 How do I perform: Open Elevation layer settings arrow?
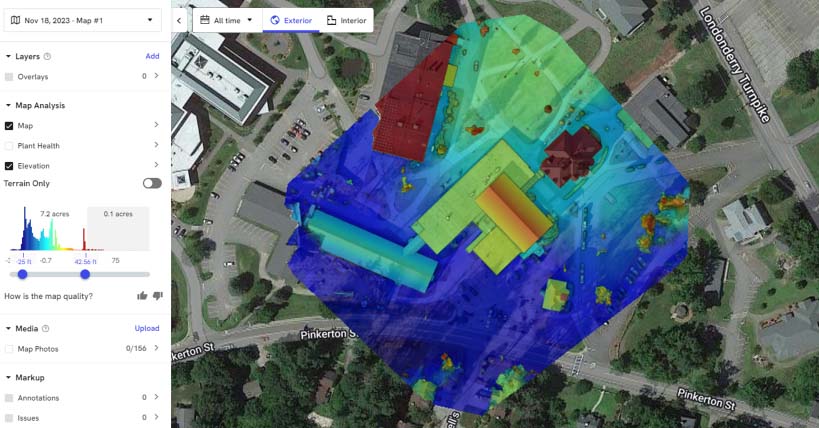[x=156, y=166]
